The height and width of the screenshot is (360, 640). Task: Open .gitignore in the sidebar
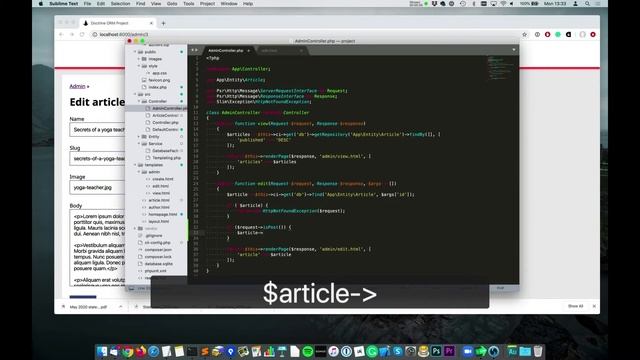pos(154,236)
